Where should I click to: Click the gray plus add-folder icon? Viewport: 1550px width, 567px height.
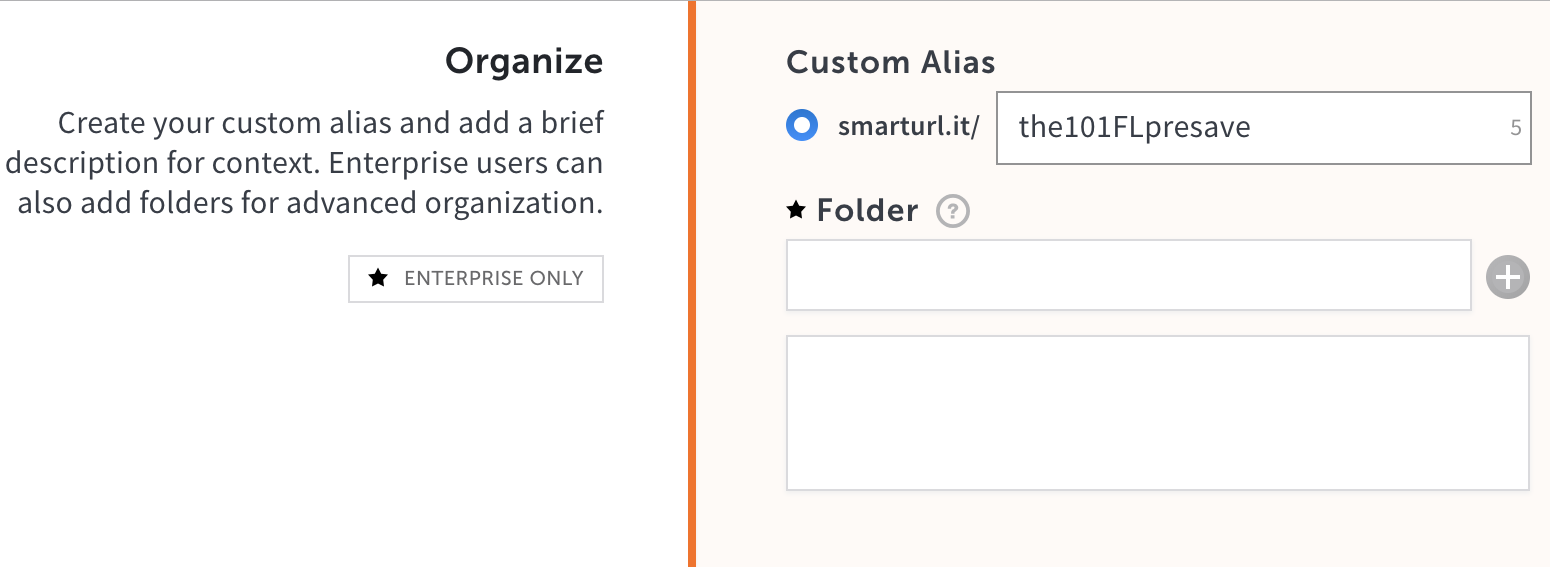(1508, 277)
